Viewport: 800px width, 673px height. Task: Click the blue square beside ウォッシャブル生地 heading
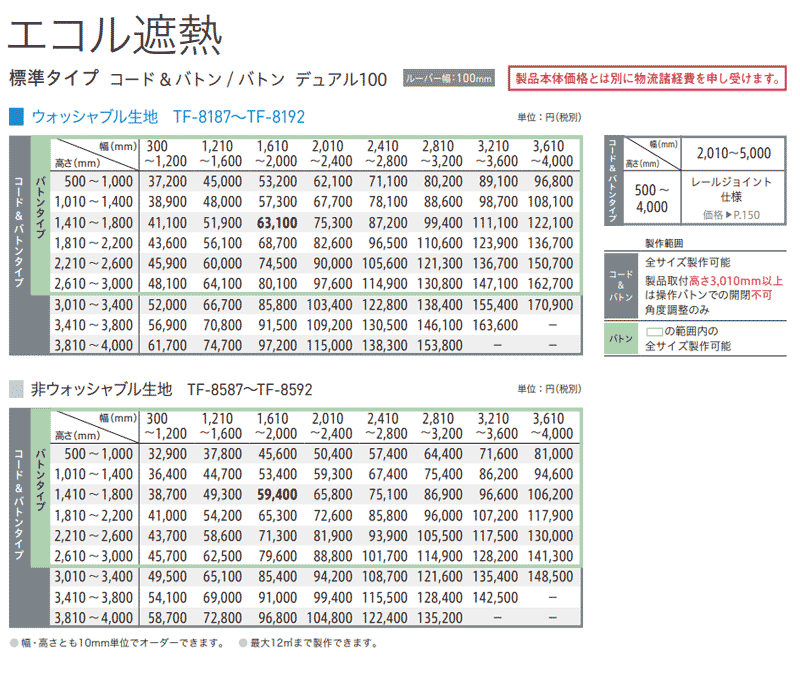point(15,116)
